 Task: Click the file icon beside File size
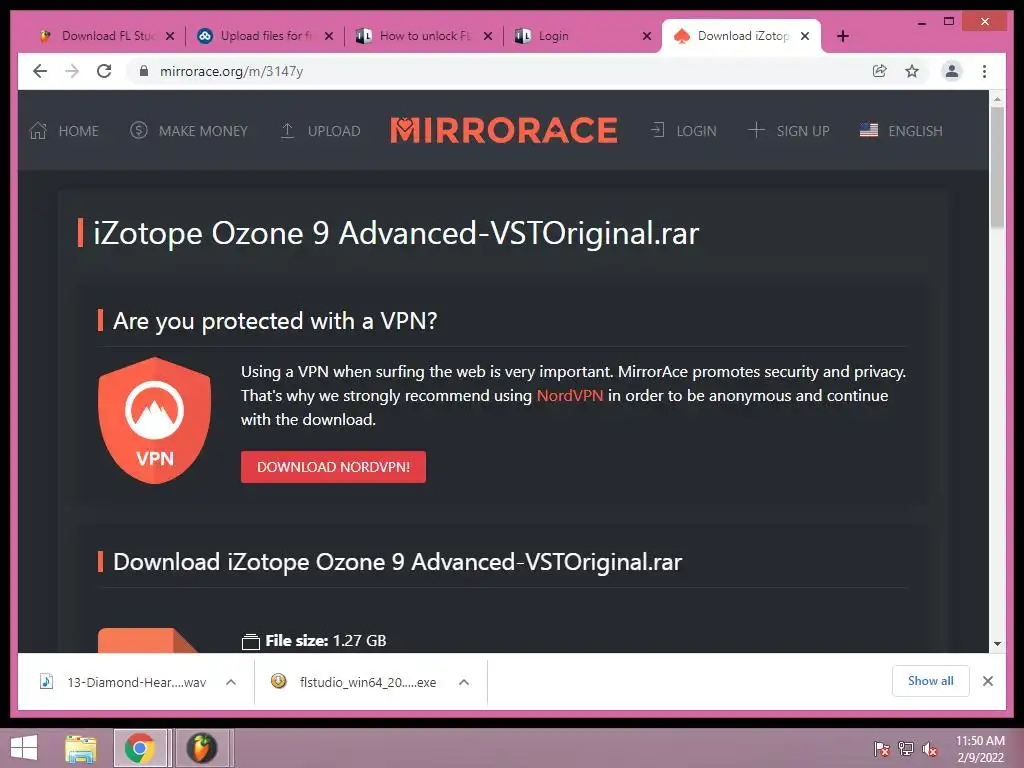tap(251, 641)
